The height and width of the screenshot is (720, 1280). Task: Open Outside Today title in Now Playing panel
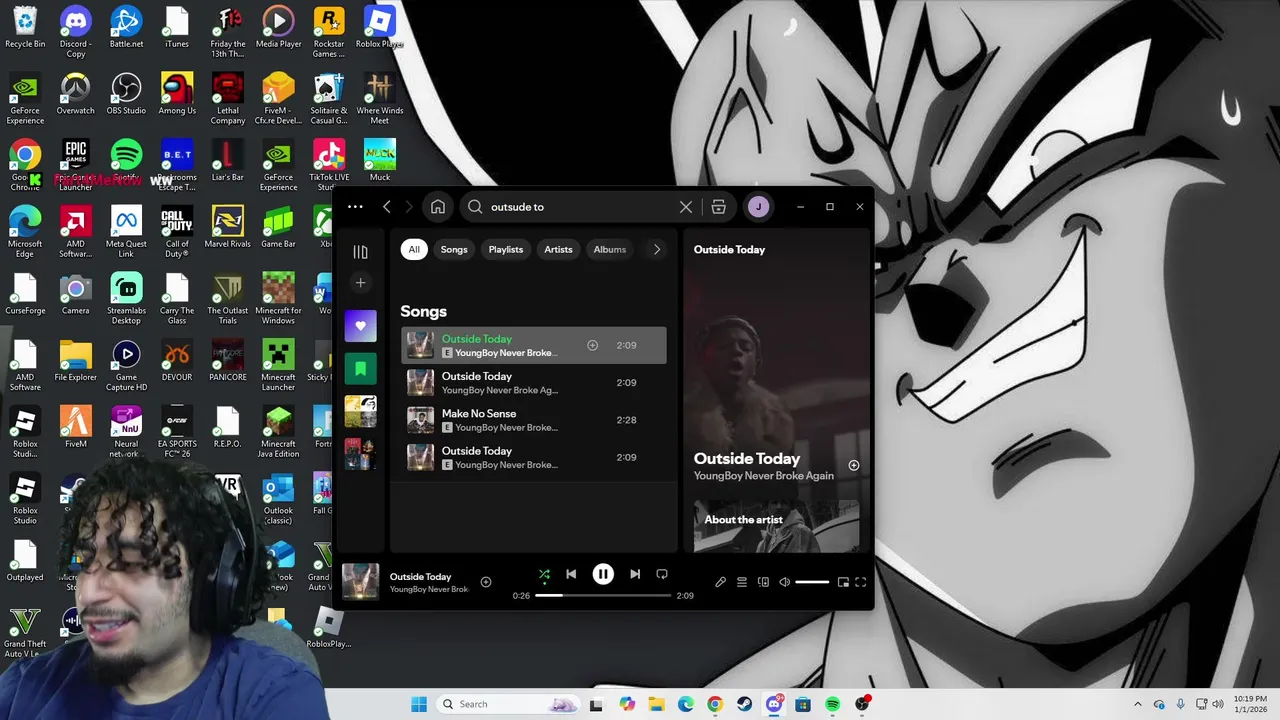click(747, 459)
